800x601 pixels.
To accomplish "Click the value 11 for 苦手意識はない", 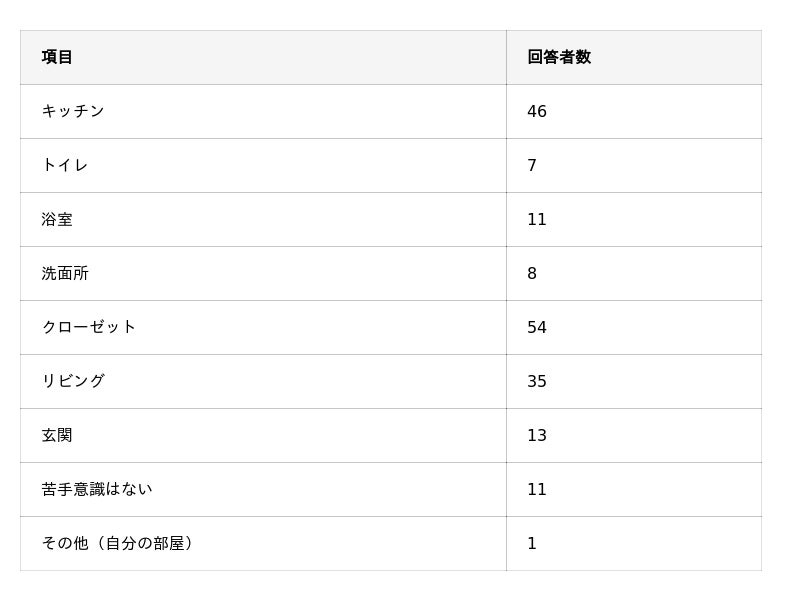I will pos(537,489).
